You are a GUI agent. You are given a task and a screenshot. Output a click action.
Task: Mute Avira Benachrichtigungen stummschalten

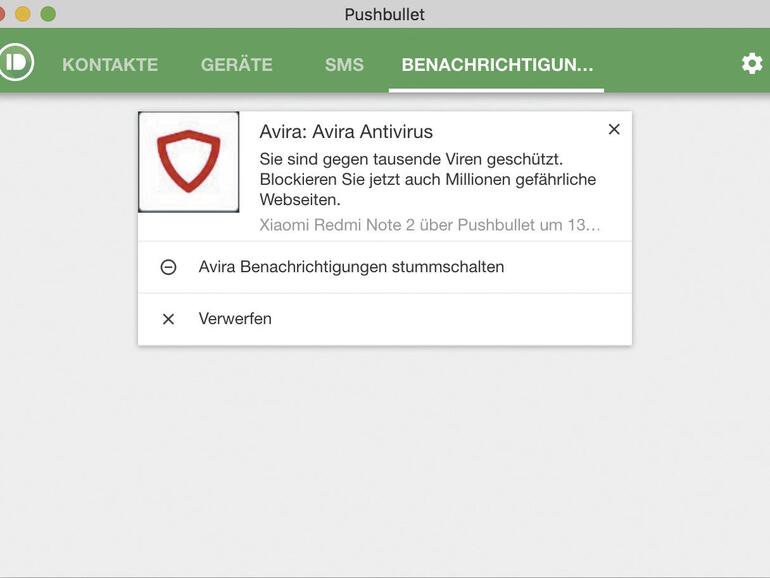[385, 267]
